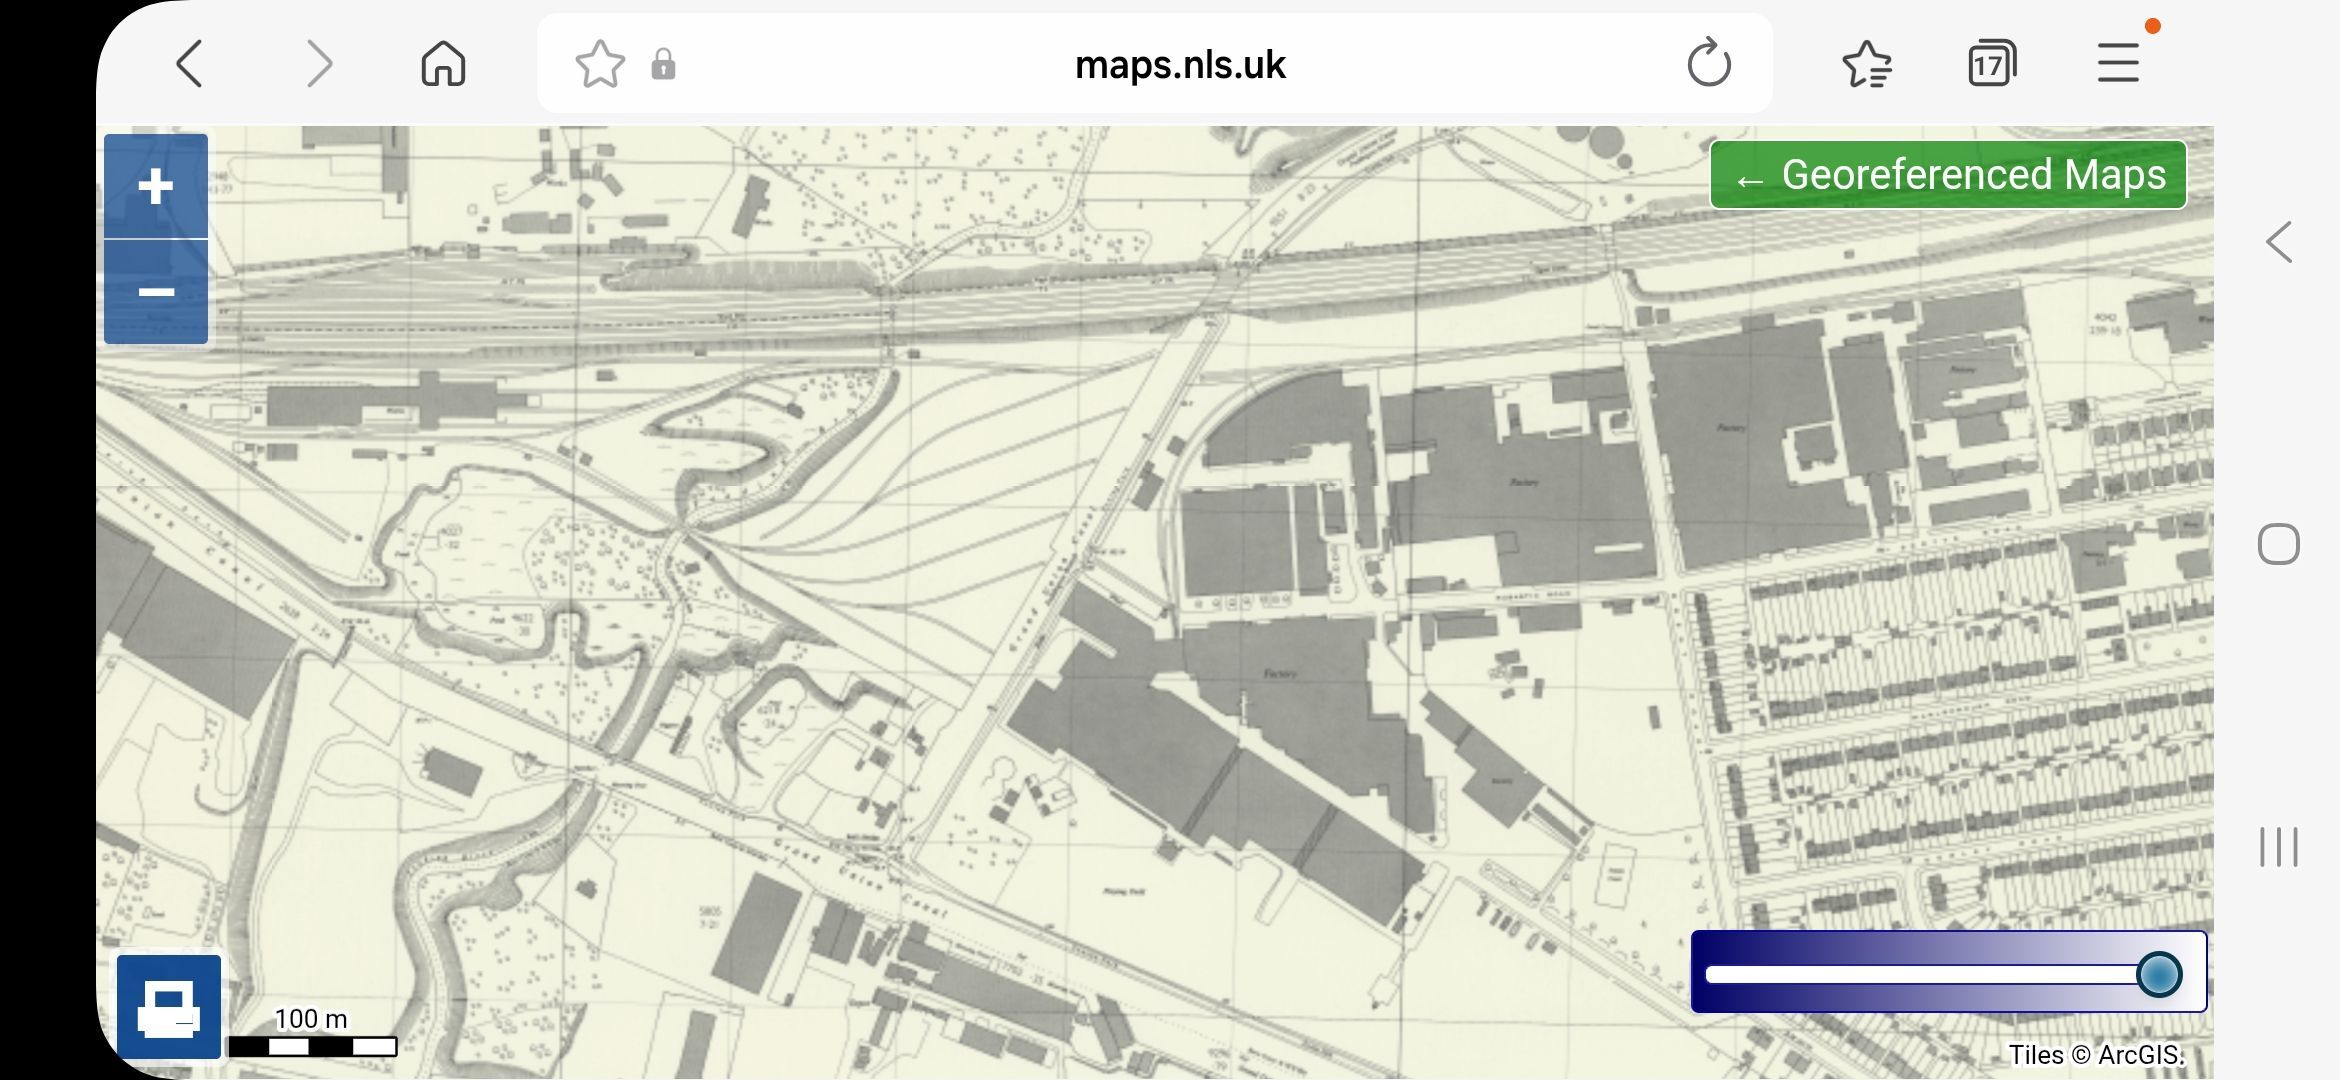
Task: Tap Android back chevron in navigation bar
Action: pyautogui.click(x=2279, y=242)
